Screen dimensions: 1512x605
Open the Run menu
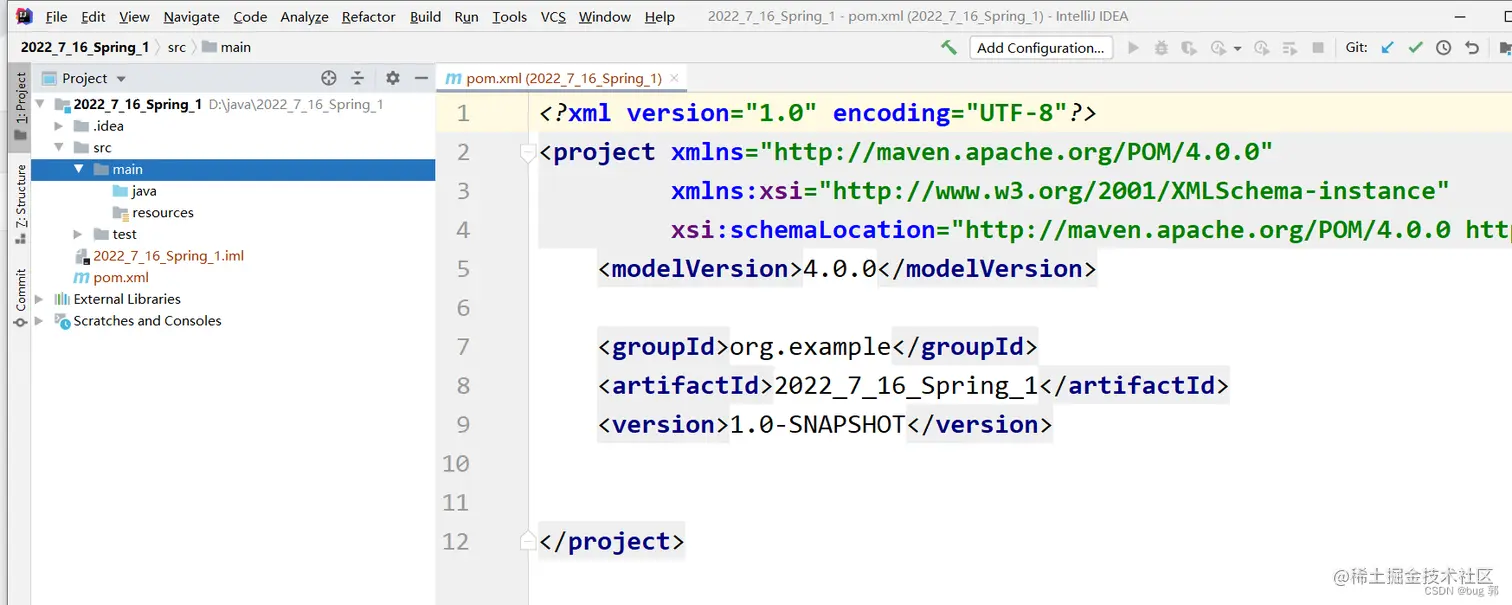466,16
